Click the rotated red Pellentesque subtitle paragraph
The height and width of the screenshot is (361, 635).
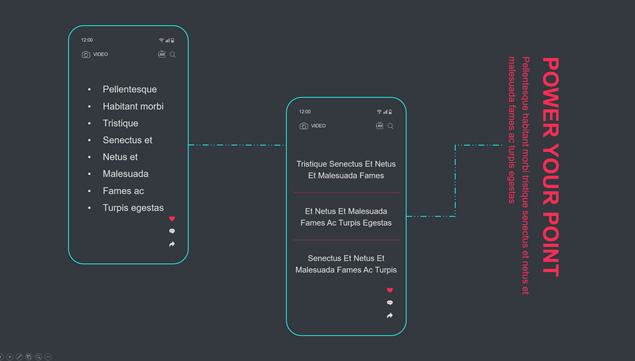519,175
